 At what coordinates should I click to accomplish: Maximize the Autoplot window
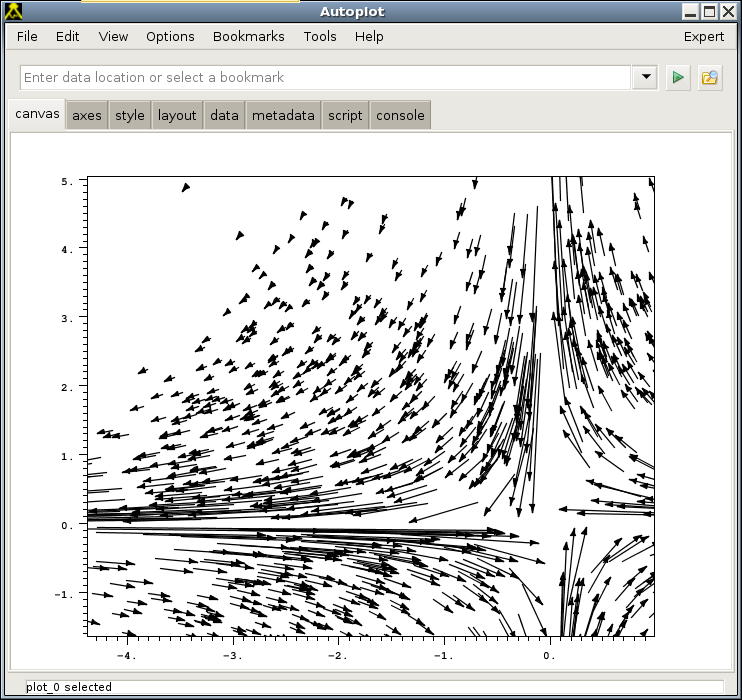click(x=709, y=11)
